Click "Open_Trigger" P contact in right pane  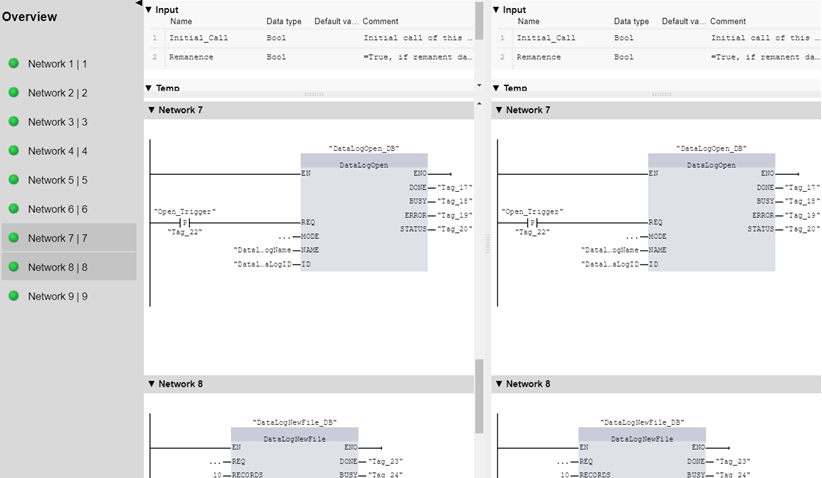pos(532,223)
